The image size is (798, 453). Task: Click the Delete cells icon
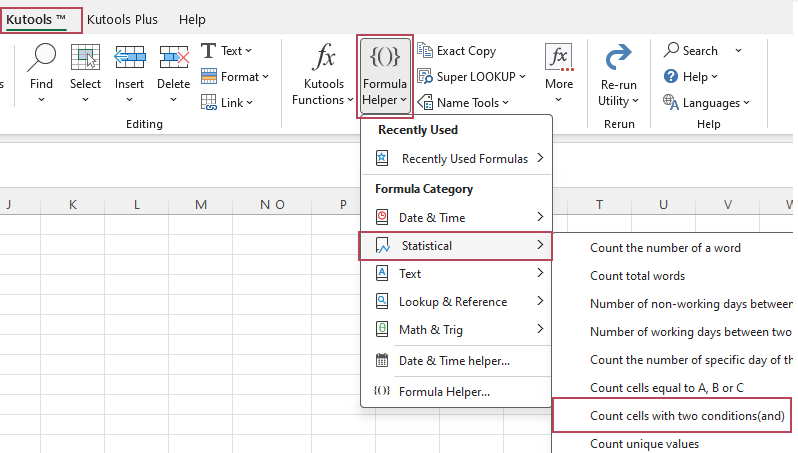174,57
